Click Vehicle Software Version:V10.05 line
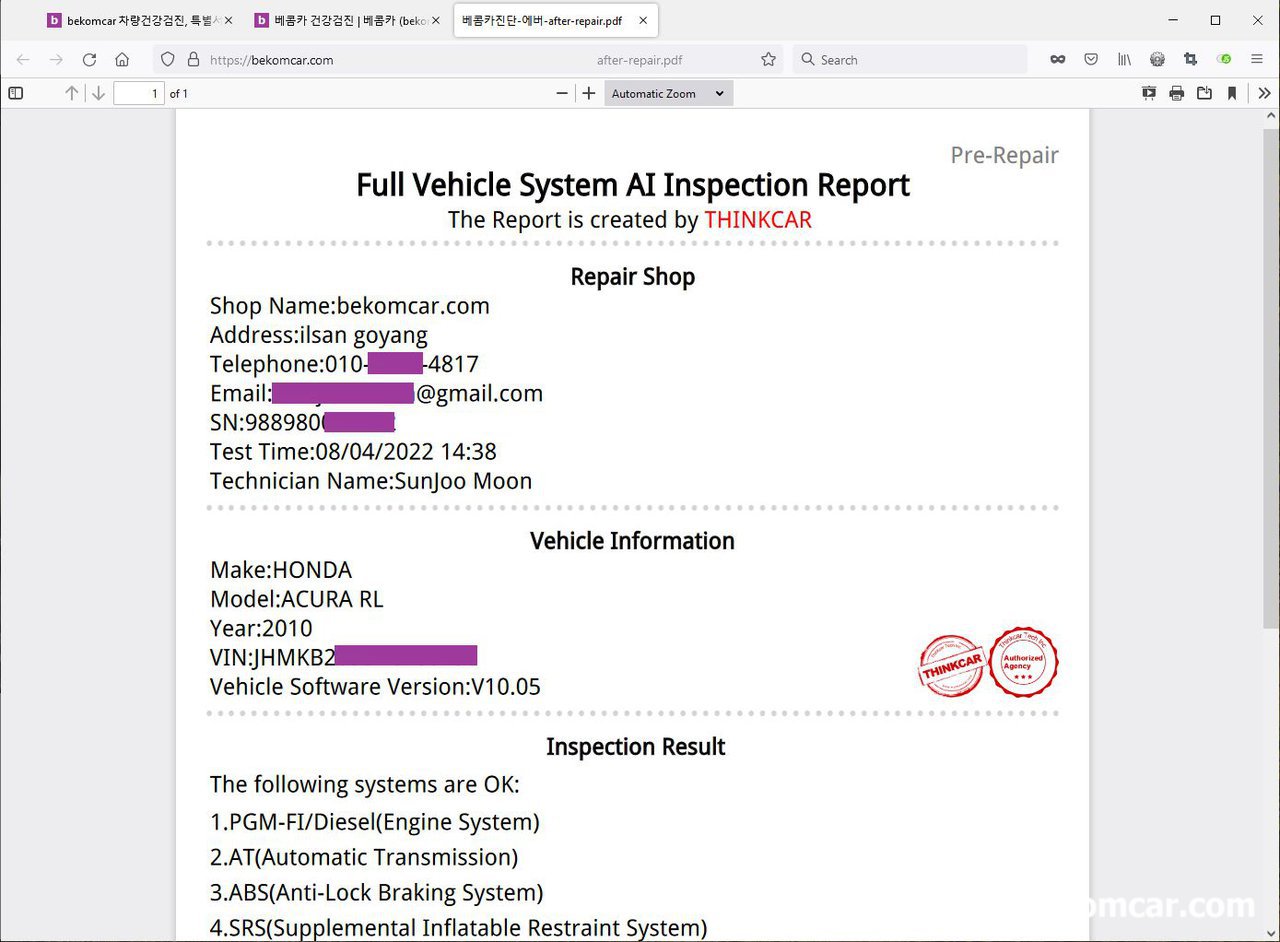 [375, 687]
